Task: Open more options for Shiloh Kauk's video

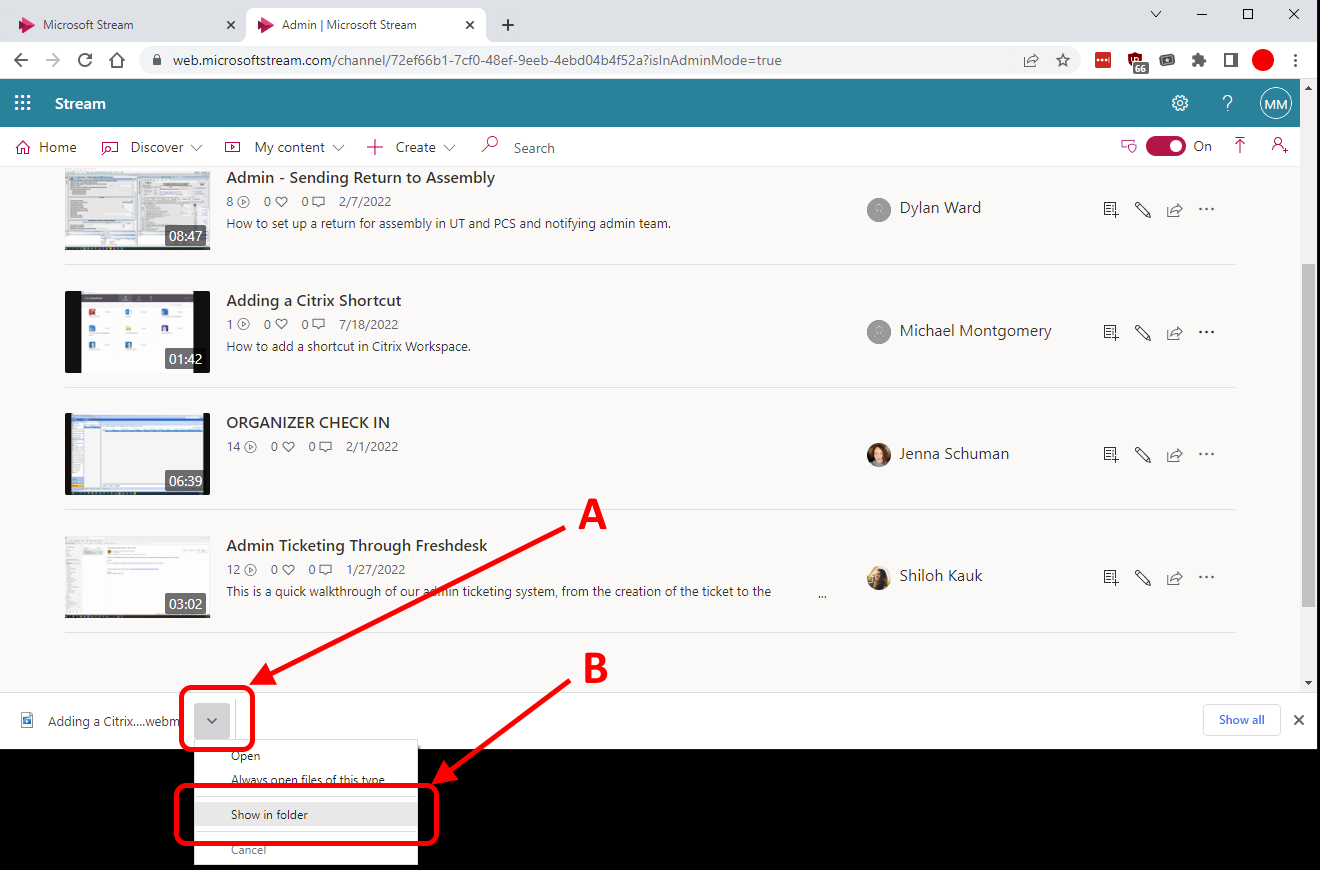Action: click(x=1207, y=577)
